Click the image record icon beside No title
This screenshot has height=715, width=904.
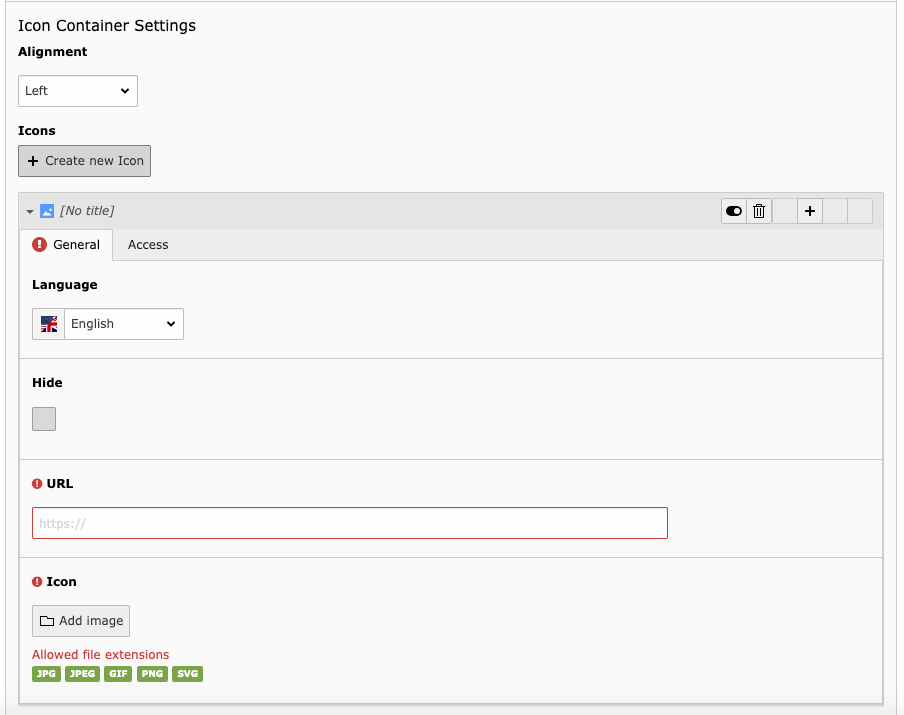coord(47,211)
